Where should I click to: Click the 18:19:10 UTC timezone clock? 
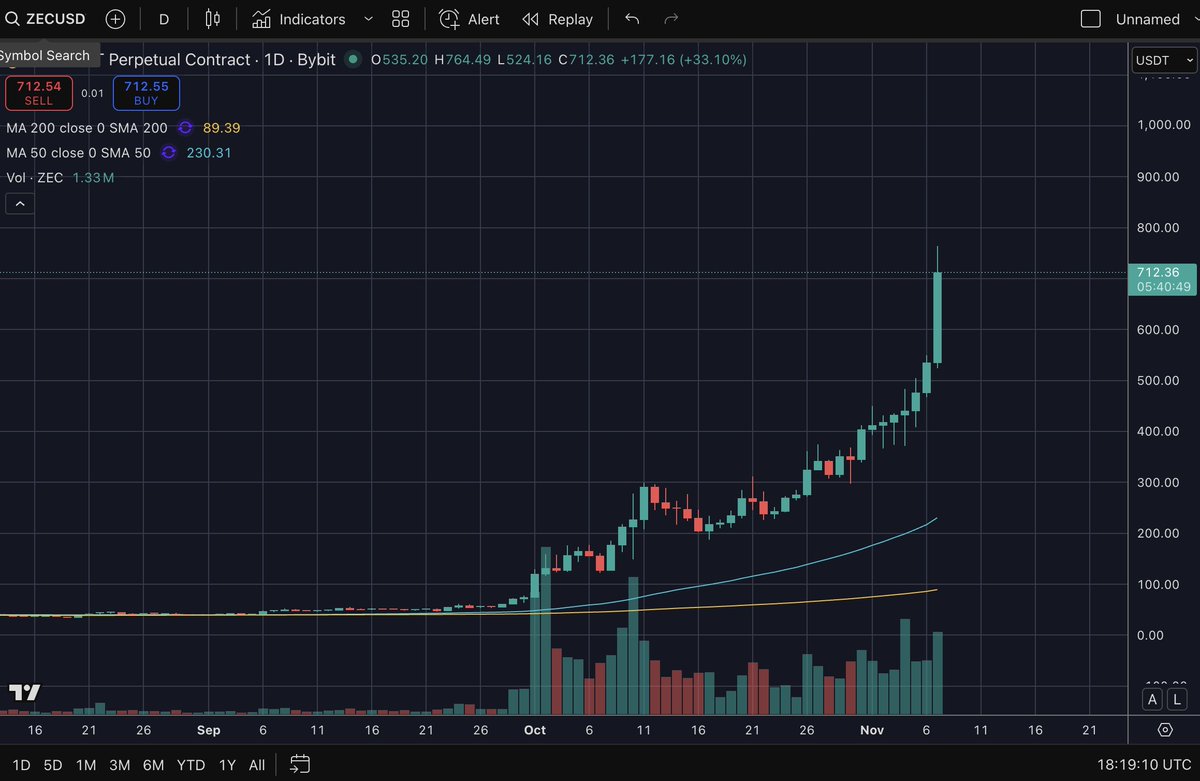[1142, 765]
